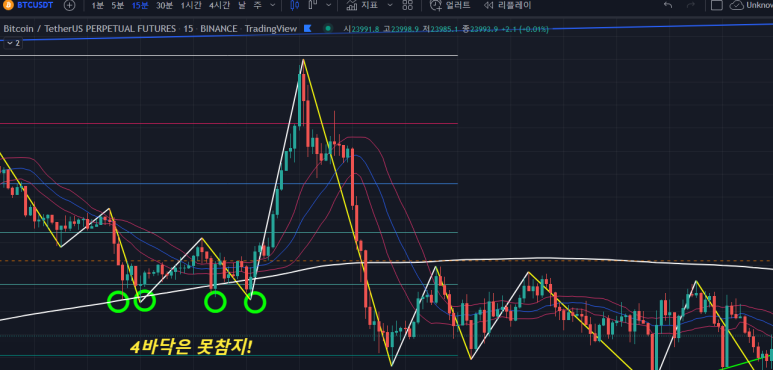773x370 pixels.
Task: Open the cloud-saved layout name button
Action: click(x=751, y=5)
